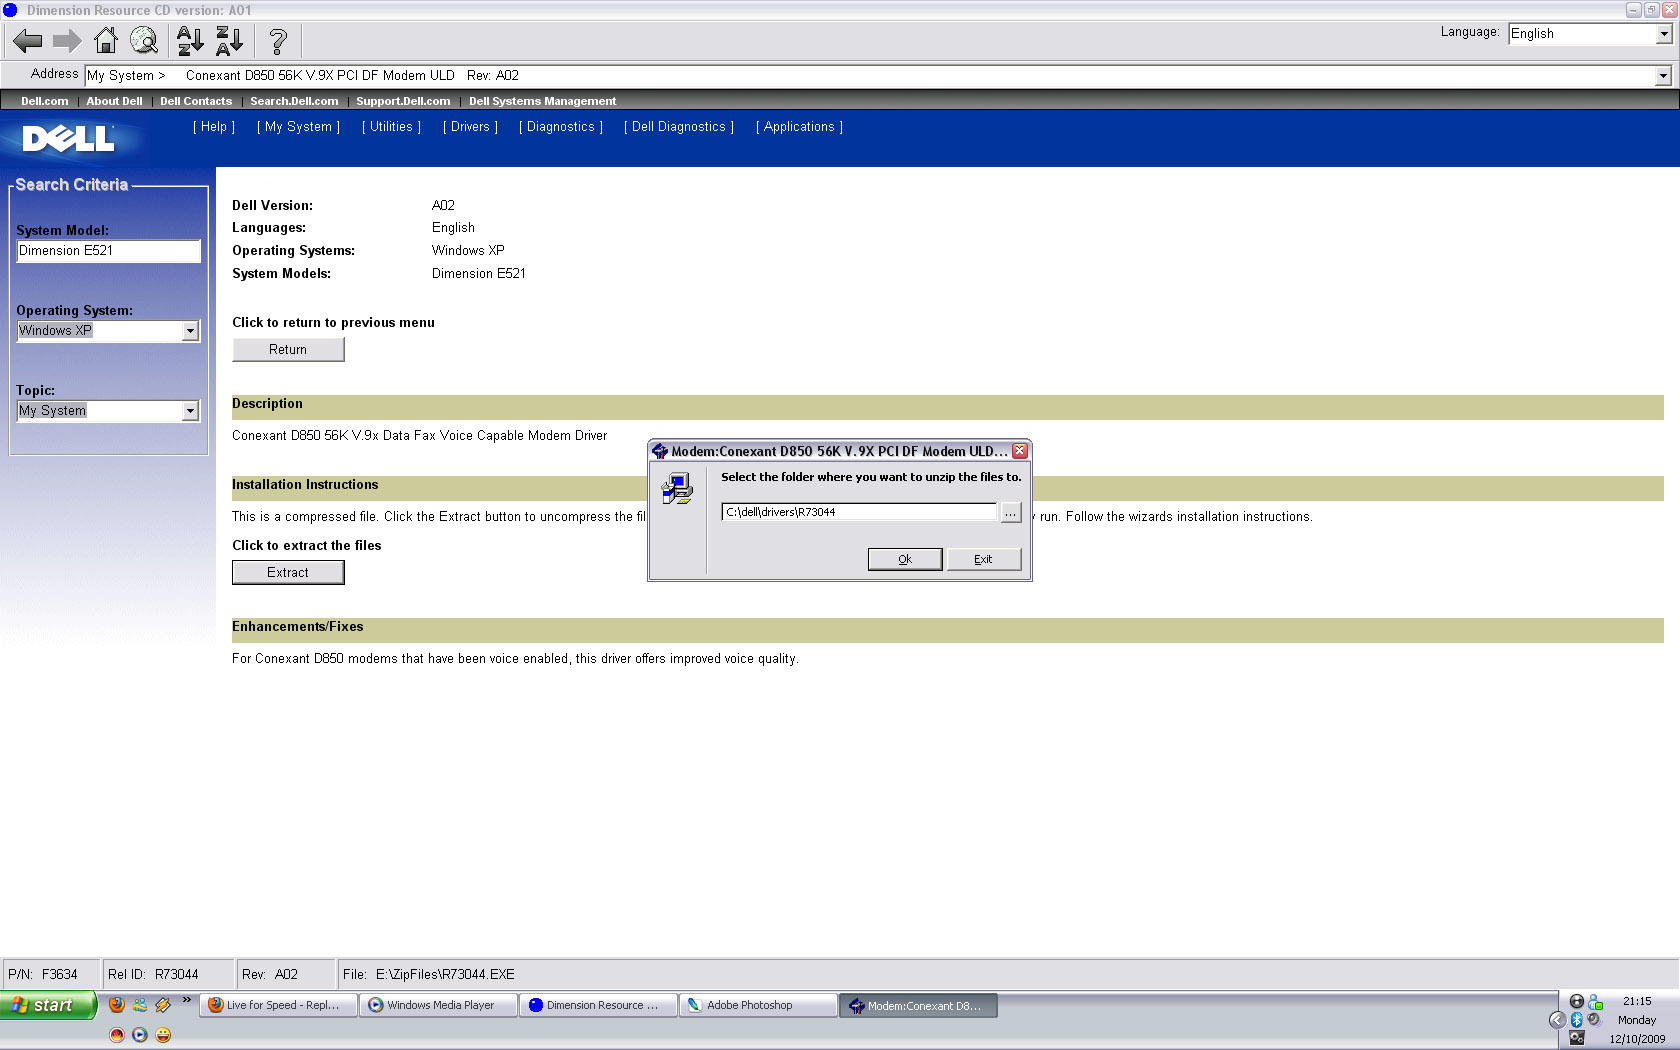Image resolution: width=1680 pixels, height=1050 pixels.
Task: Click the Modem:Conexant taskbar button
Action: tap(919, 1005)
